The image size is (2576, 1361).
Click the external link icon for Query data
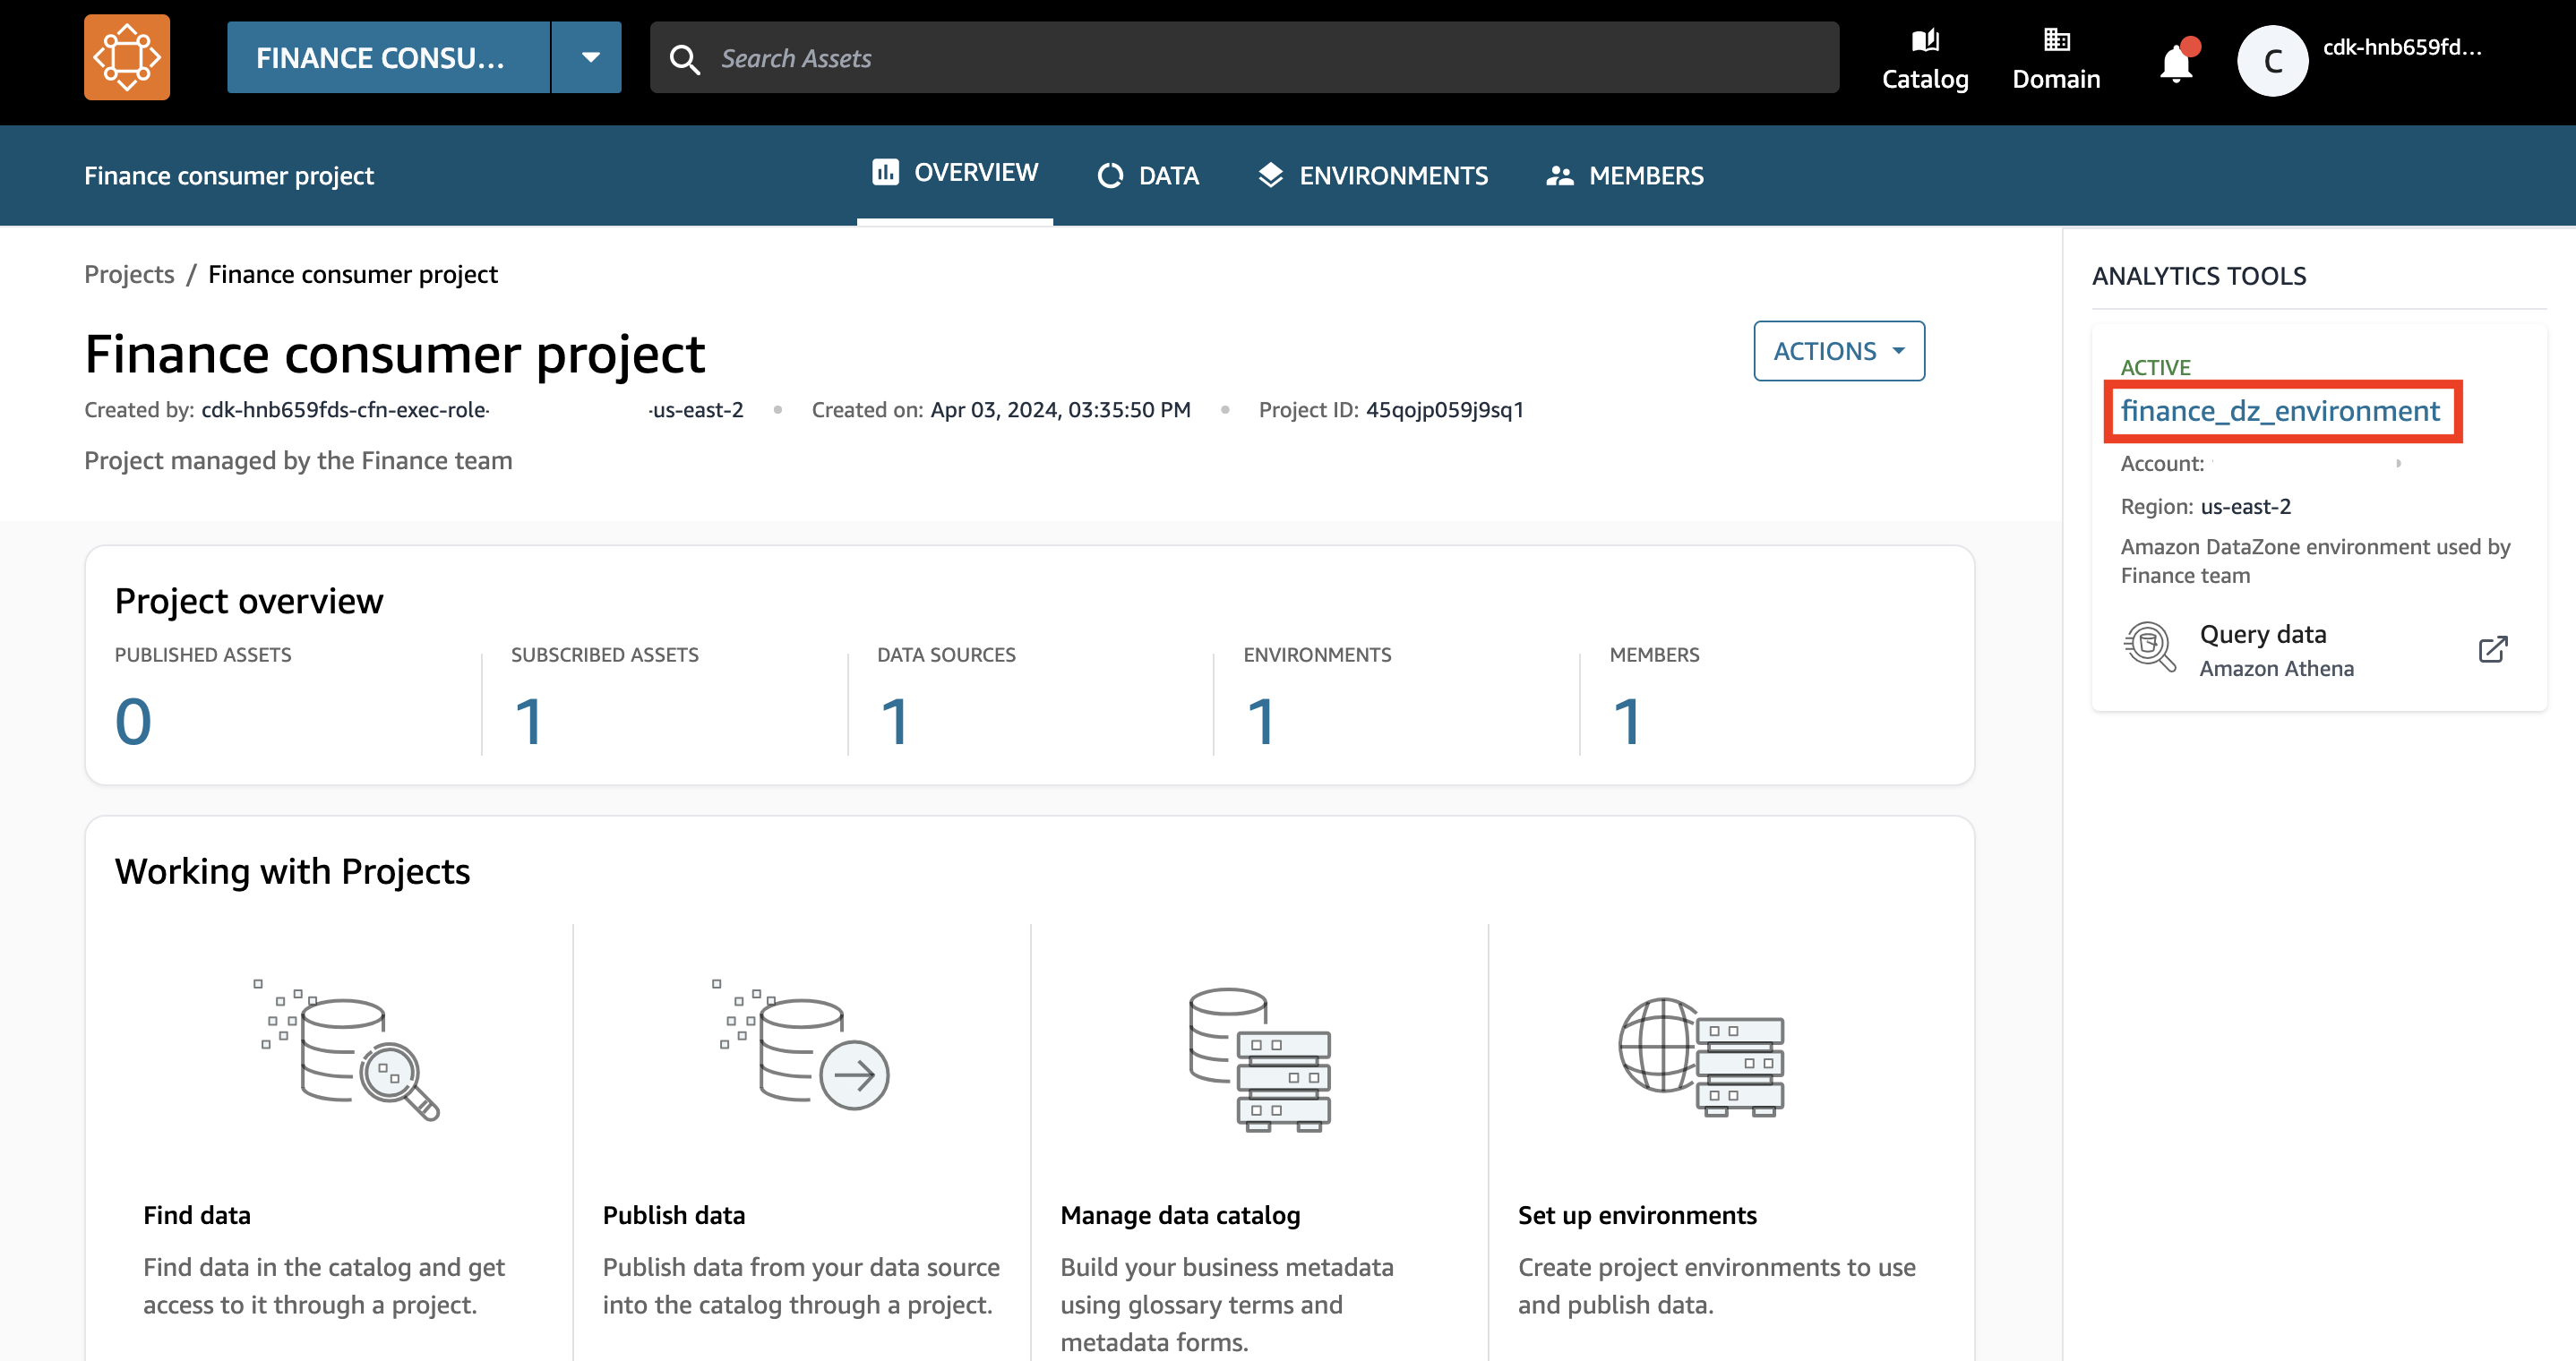tap(2492, 650)
